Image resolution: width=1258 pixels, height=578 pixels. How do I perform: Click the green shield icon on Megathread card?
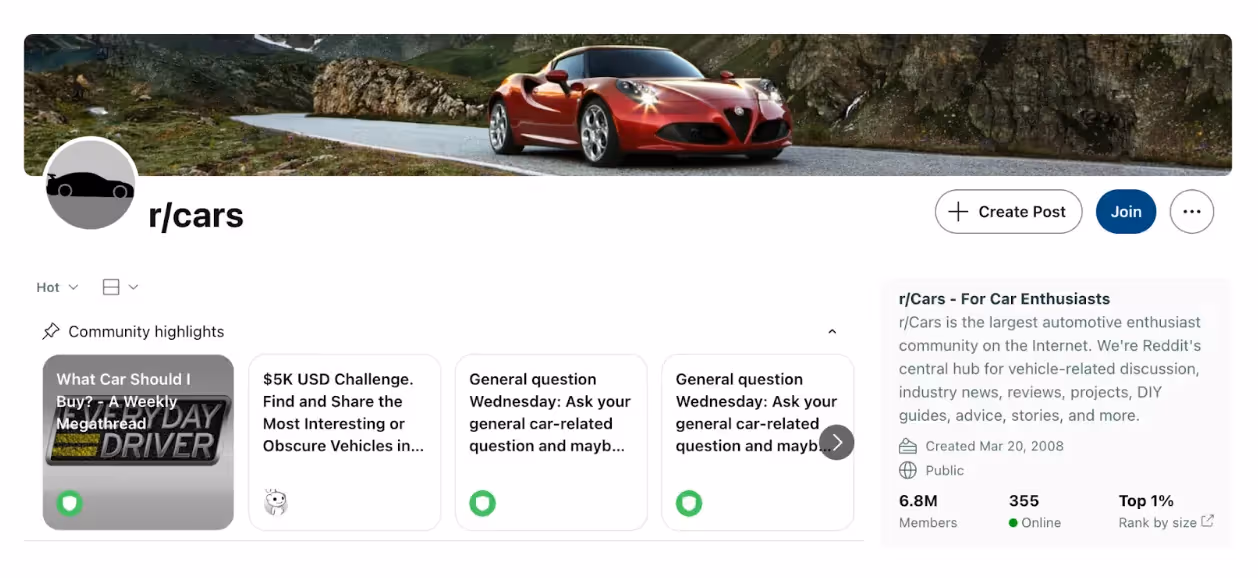(x=69, y=503)
